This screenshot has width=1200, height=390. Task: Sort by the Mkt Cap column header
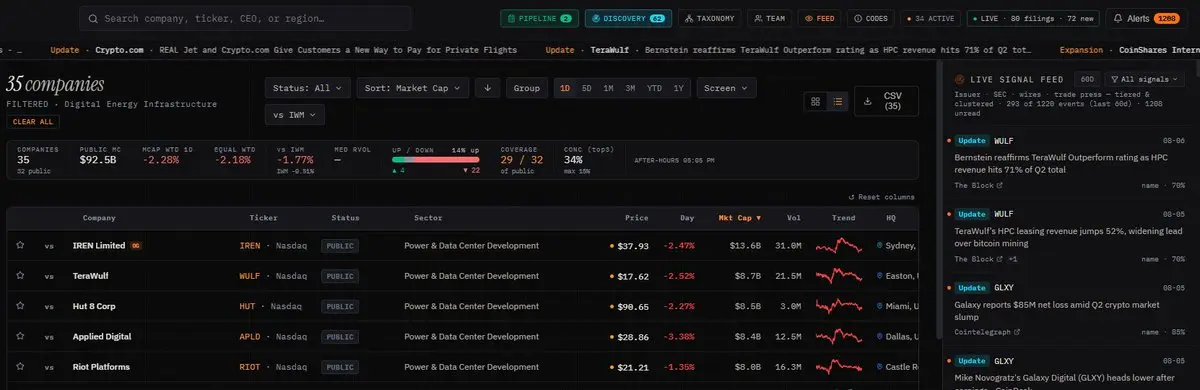(x=740, y=218)
